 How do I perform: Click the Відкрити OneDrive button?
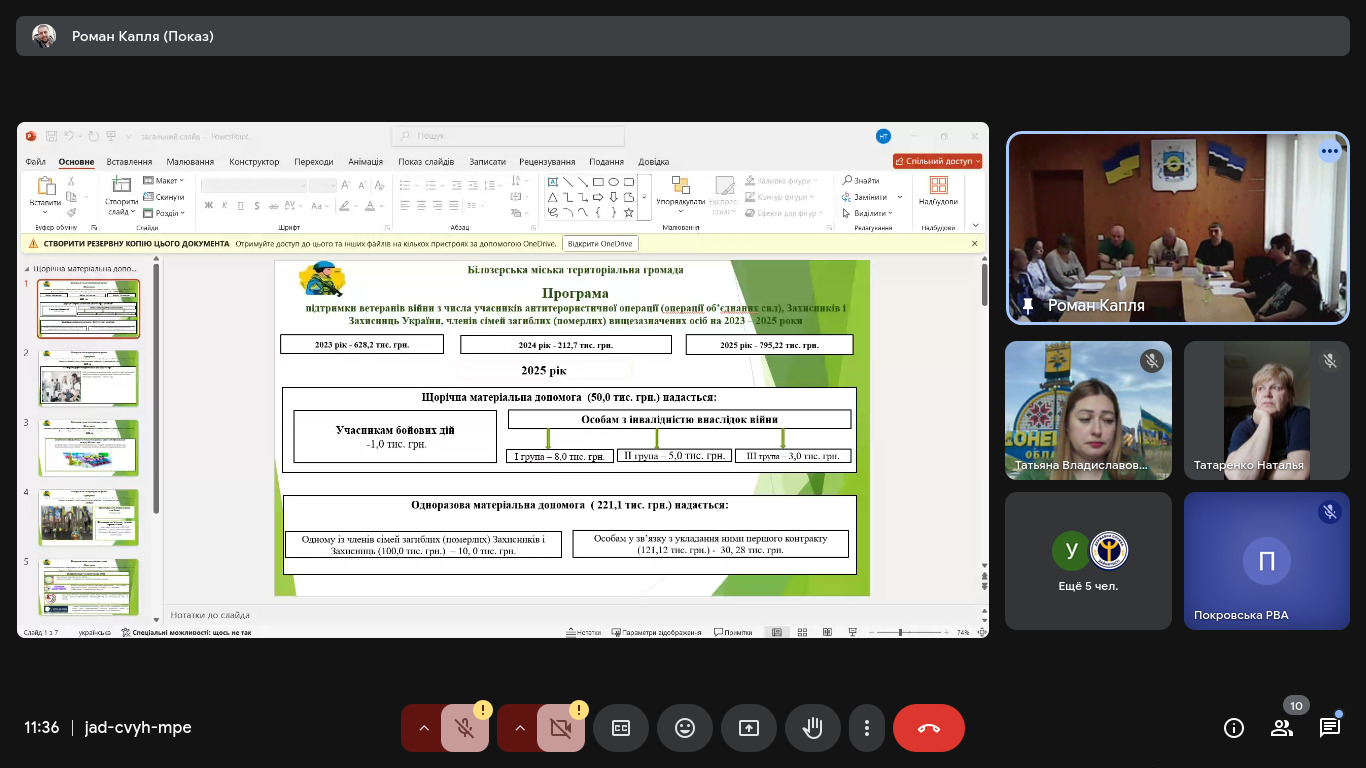click(x=600, y=243)
